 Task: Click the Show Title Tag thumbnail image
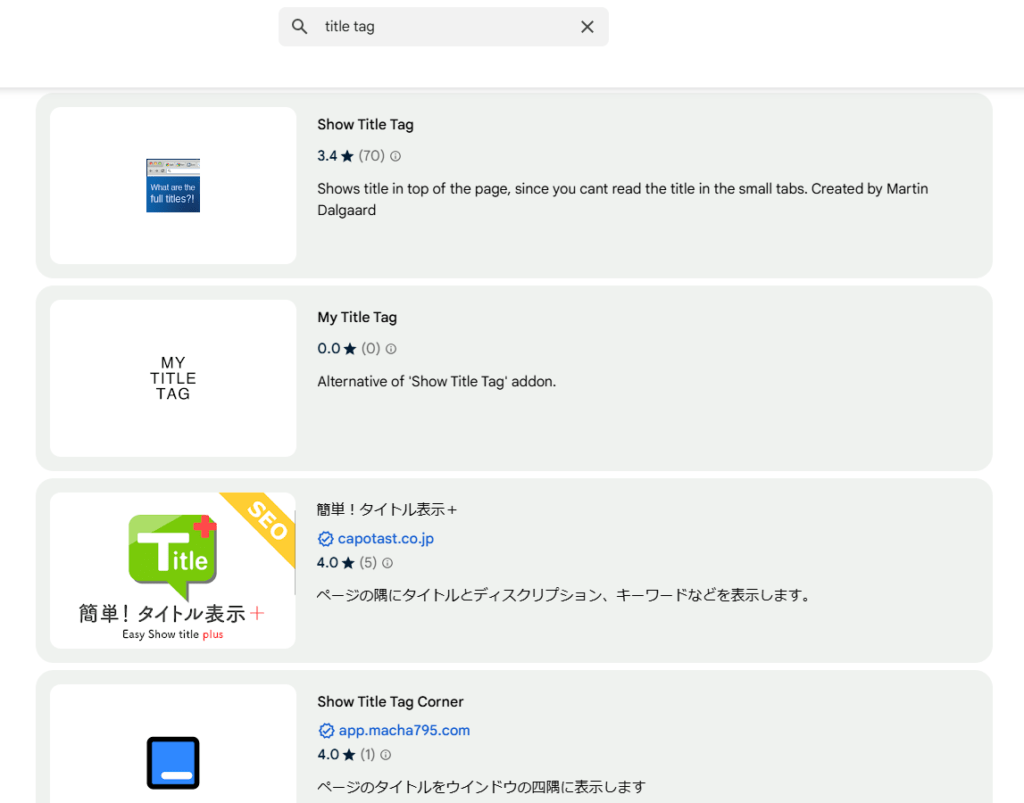172,186
